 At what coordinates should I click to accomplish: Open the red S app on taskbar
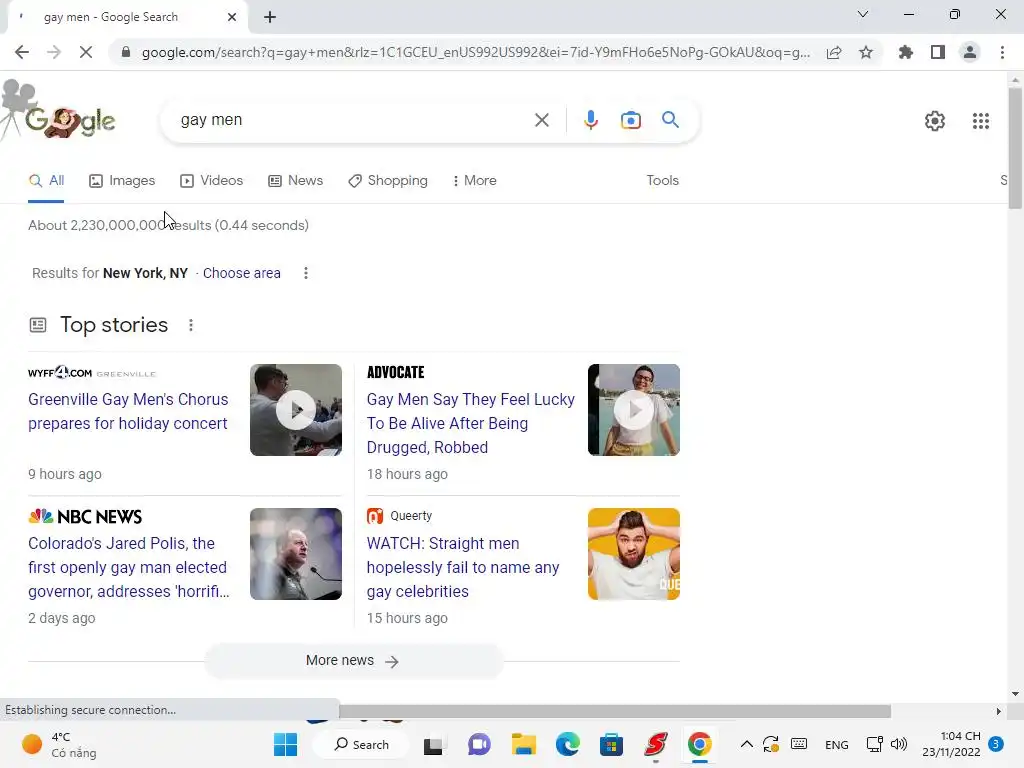point(656,744)
